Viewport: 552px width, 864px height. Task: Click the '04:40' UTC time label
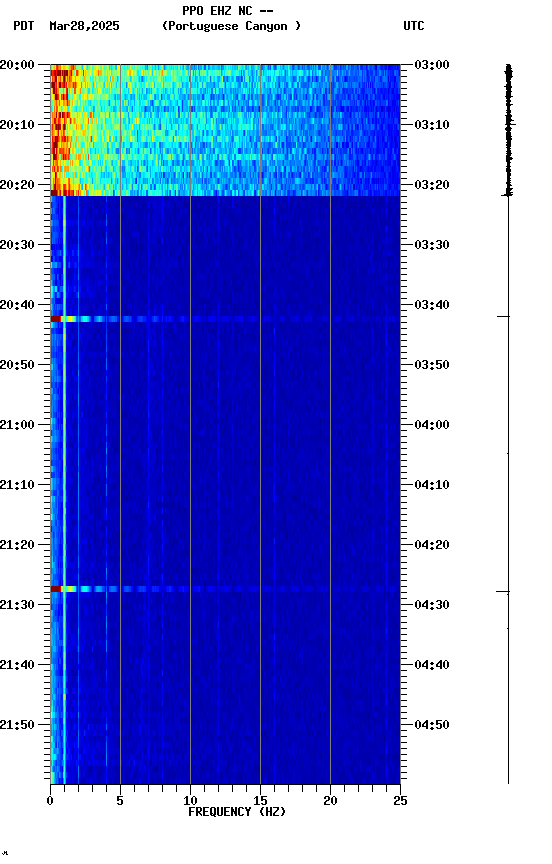tap(432, 666)
